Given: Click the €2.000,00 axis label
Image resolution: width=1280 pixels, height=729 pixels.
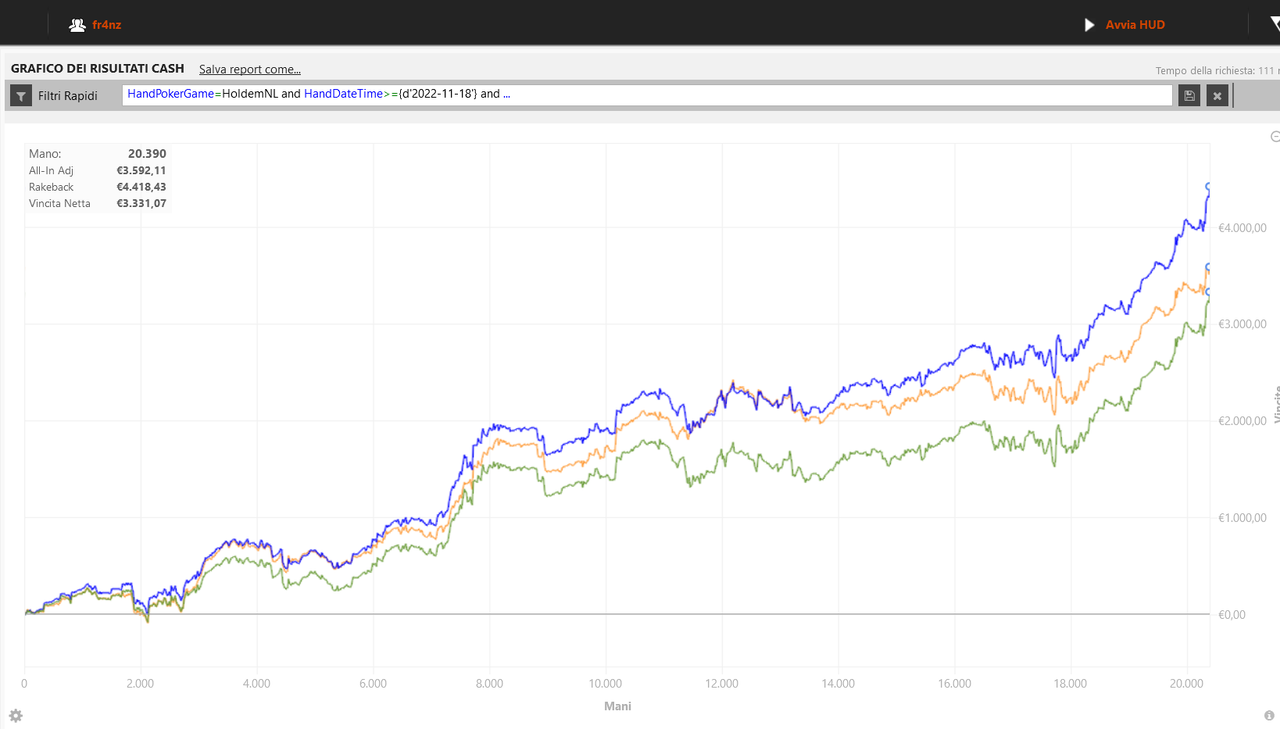Looking at the screenshot, I should [1242, 421].
